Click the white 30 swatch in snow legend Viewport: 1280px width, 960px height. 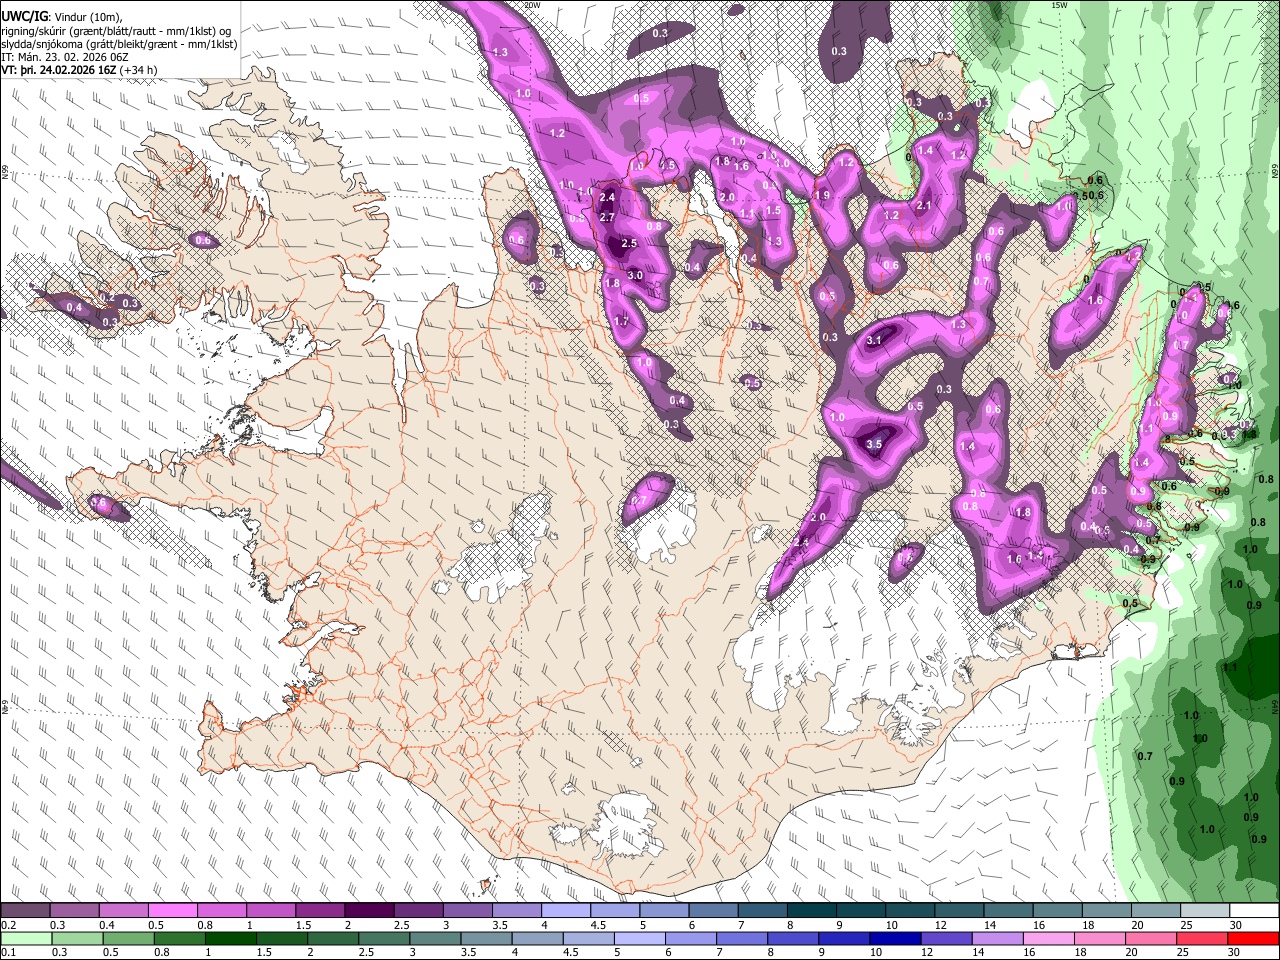click(1254, 911)
